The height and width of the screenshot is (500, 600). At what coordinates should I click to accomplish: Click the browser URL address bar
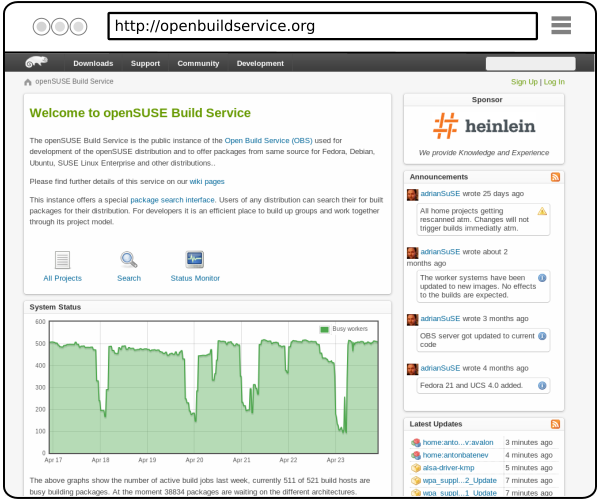pyautogui.click(x=323, y=26)
